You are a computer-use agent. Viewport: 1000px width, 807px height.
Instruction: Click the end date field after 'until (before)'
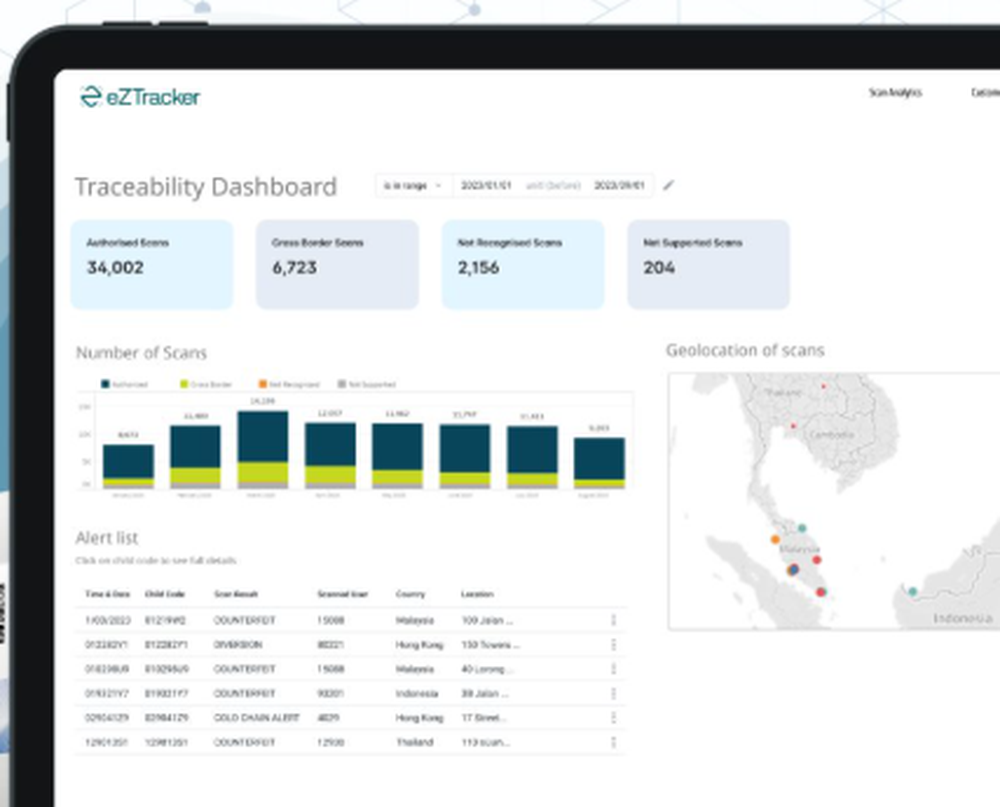(x=619, y=186)
